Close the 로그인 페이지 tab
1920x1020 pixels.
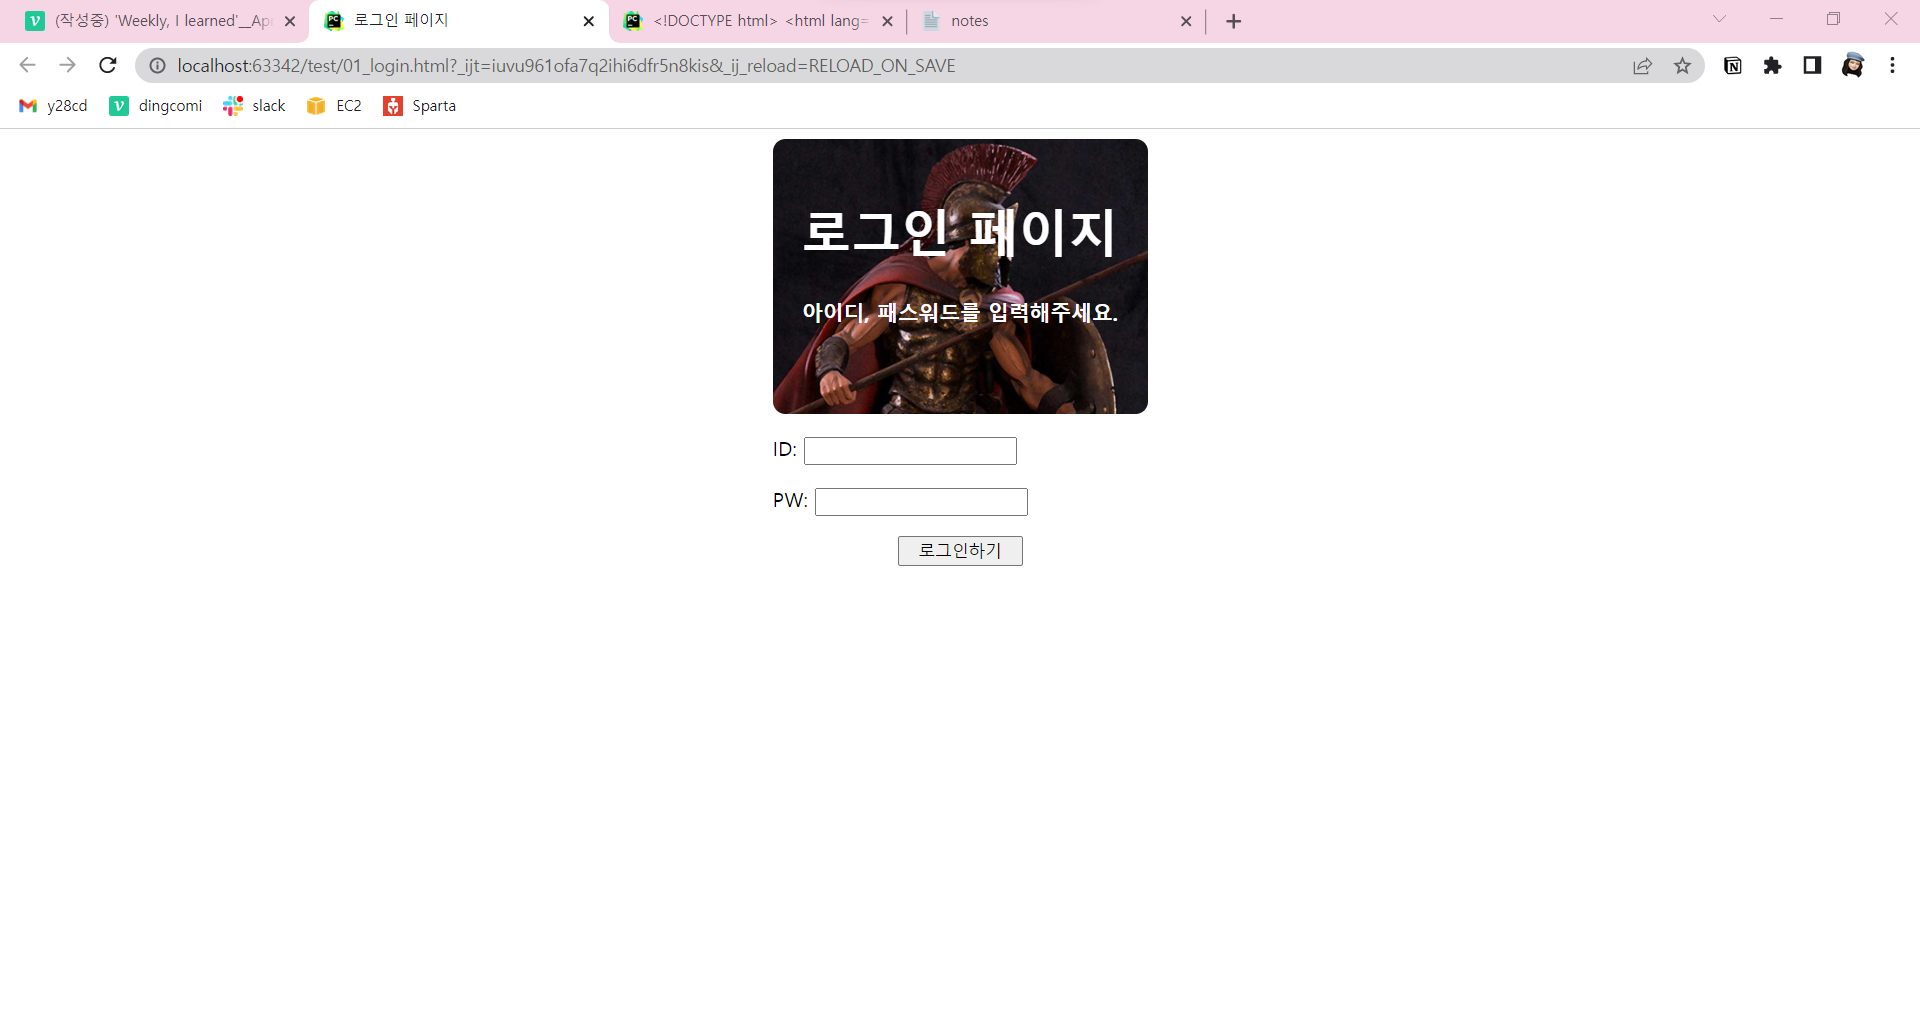(588, 21)
